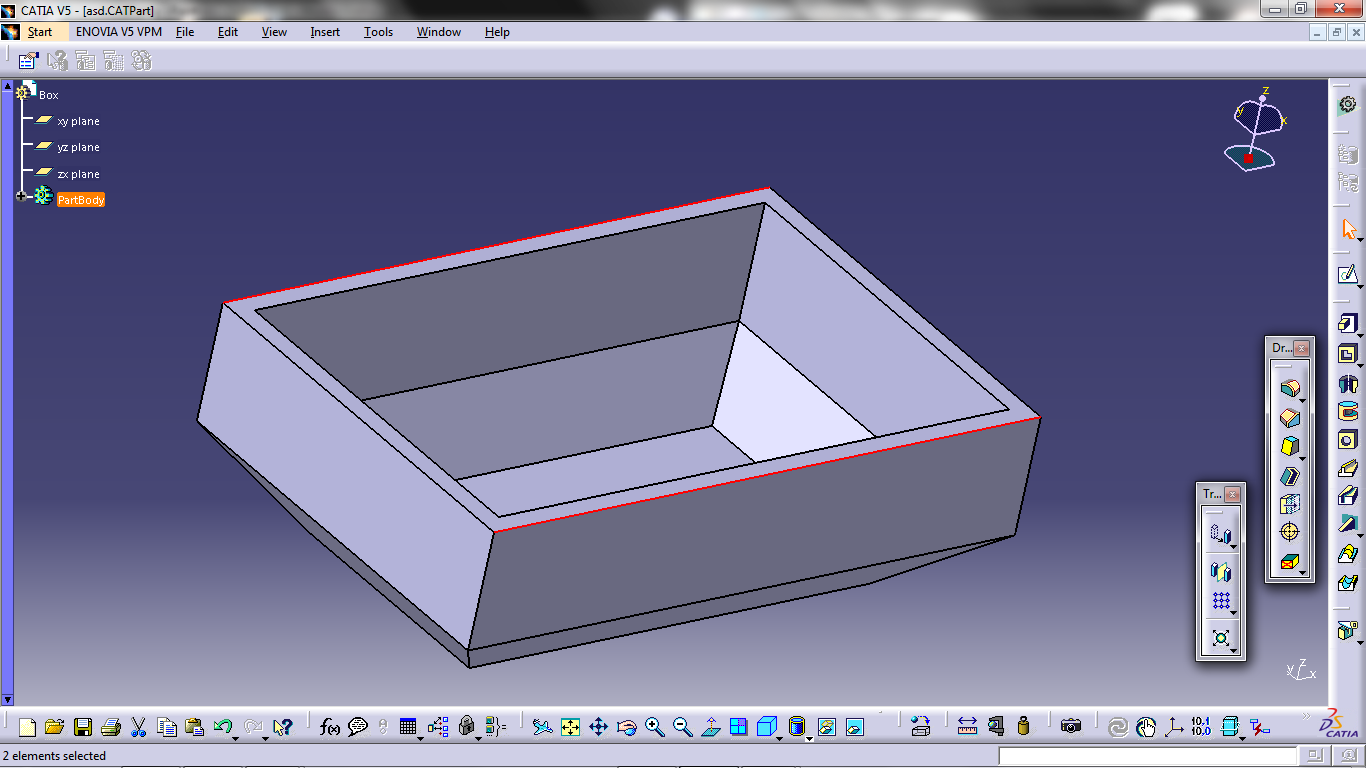Viewport: 1366px width, 768px height.
Task: Select the Shell tool in the Dress-Up toolbar
Action: pyautogui.click(x=1291, y=476)
